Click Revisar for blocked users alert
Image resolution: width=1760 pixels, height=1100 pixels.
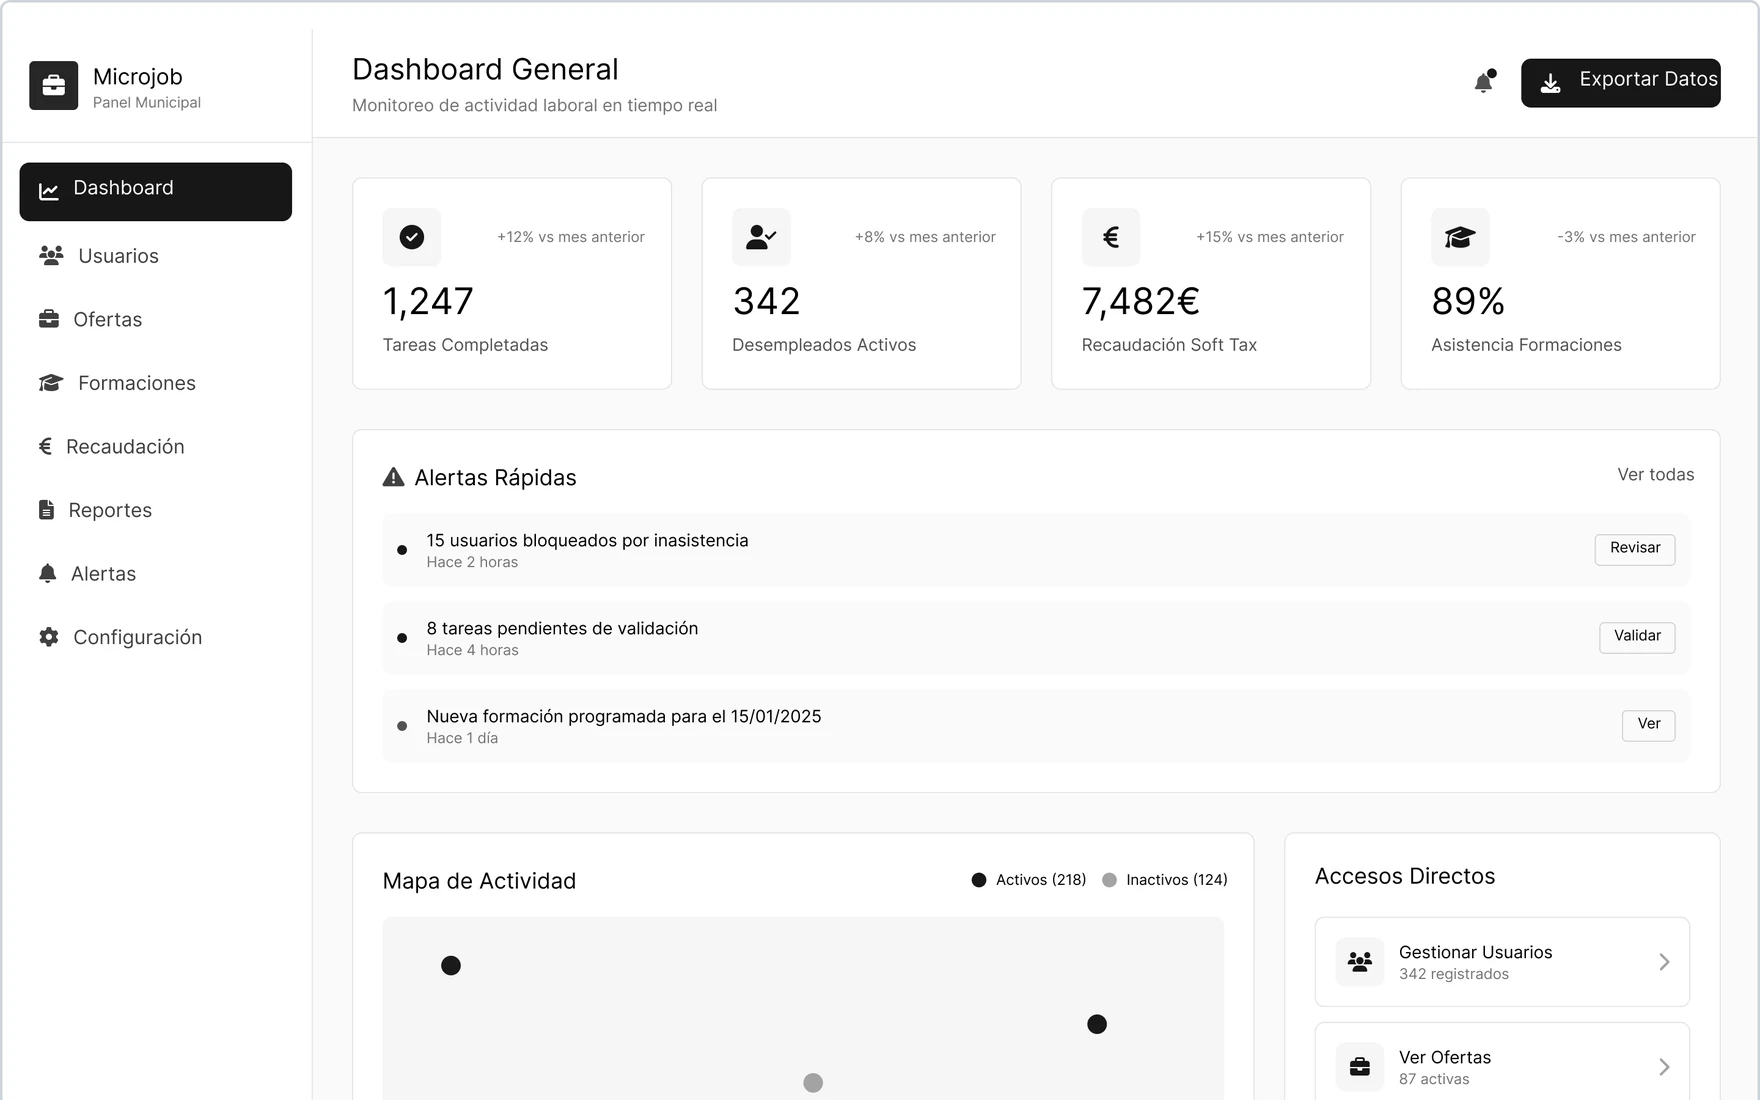pyautogui.click(x=1635, y=549)
